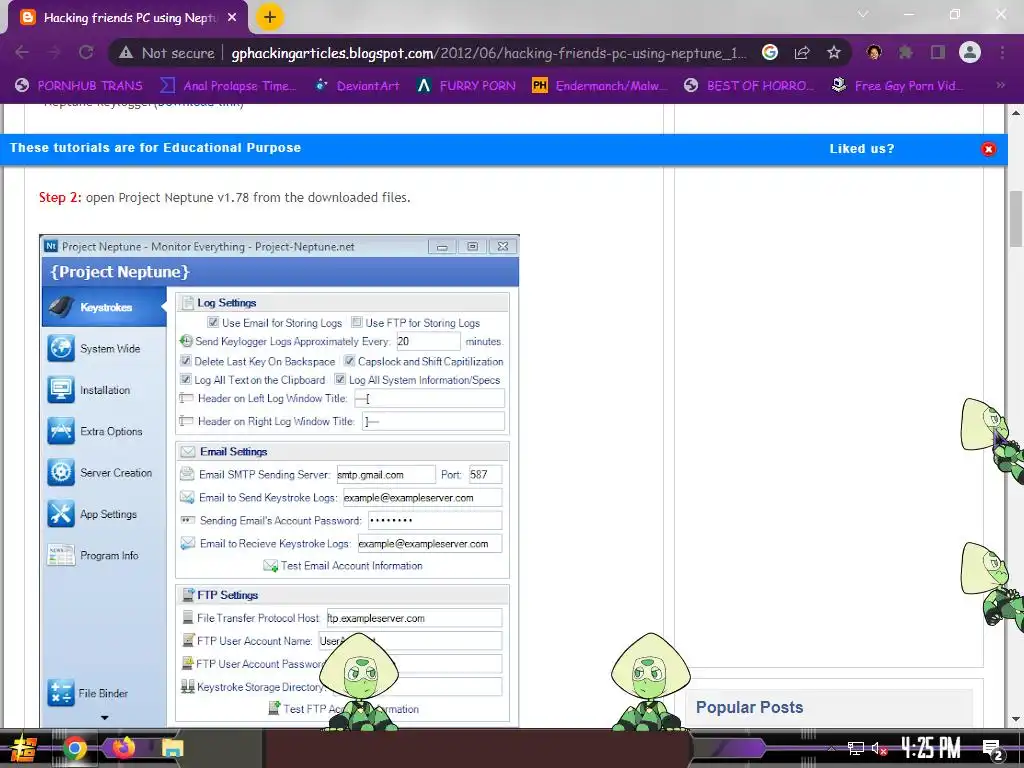
Task: Click Sending Email's Account Password field
Action: [434, 520]
